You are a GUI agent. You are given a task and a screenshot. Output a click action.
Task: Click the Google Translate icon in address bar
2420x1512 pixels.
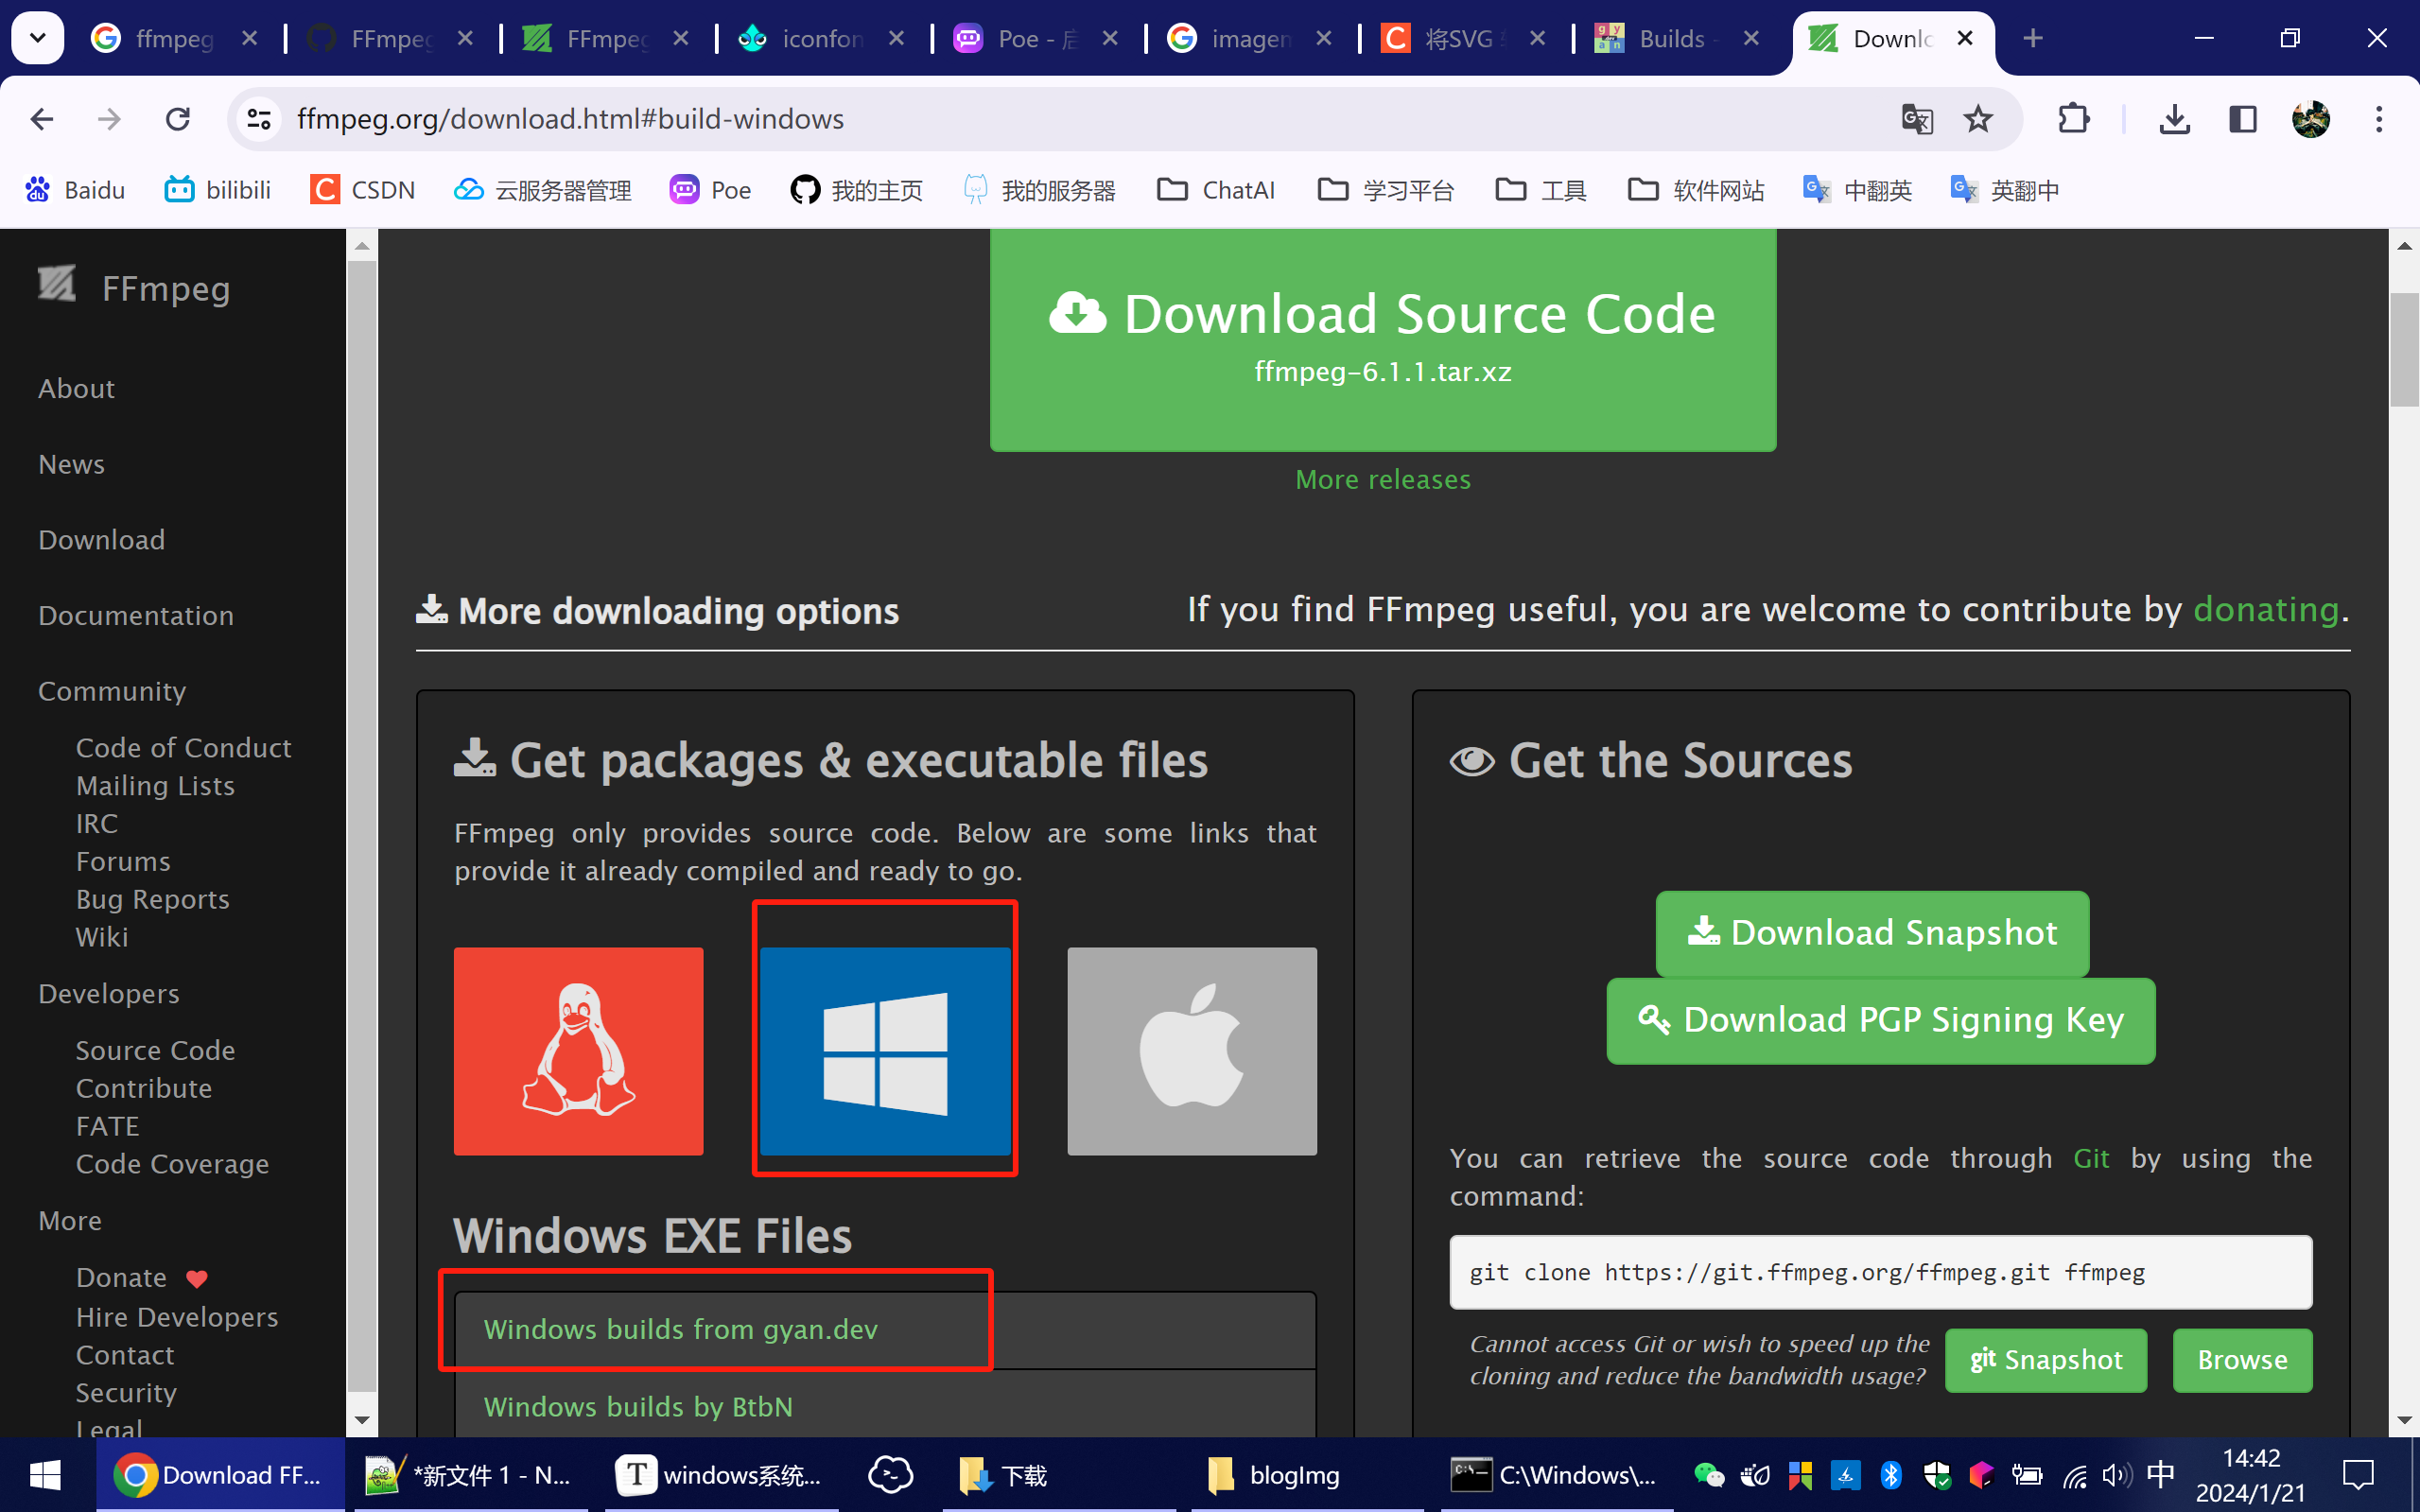click(x=1916, y=119)
